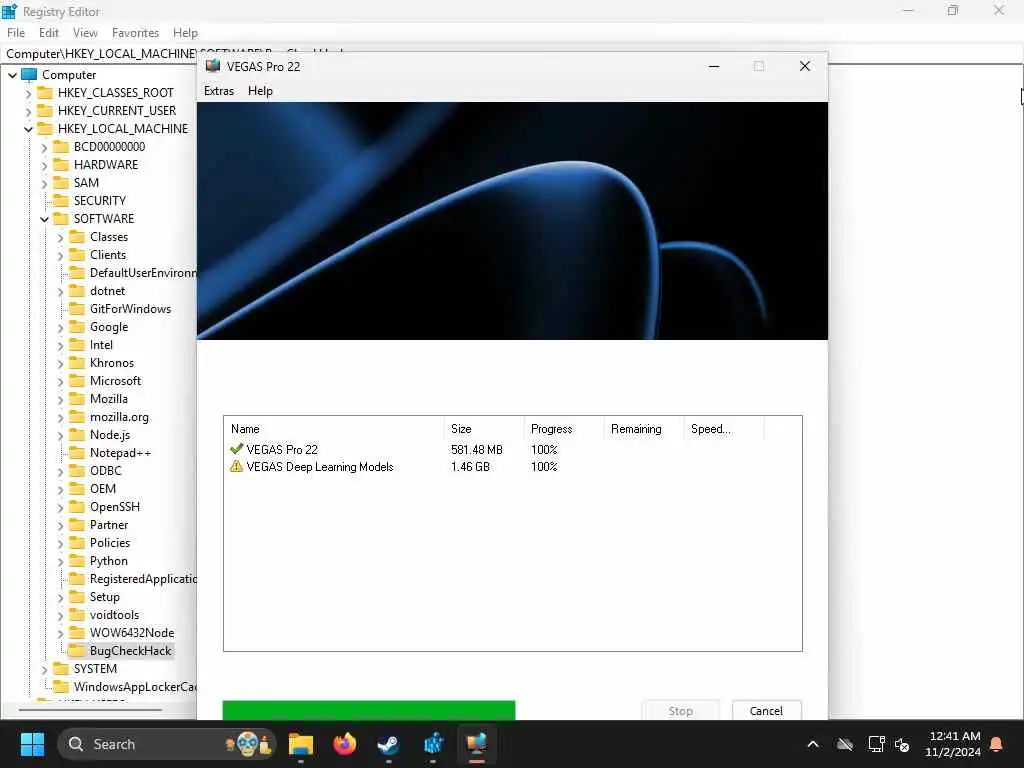Open the notification bell icon
1024x768 pixels.
click(997, 744)
